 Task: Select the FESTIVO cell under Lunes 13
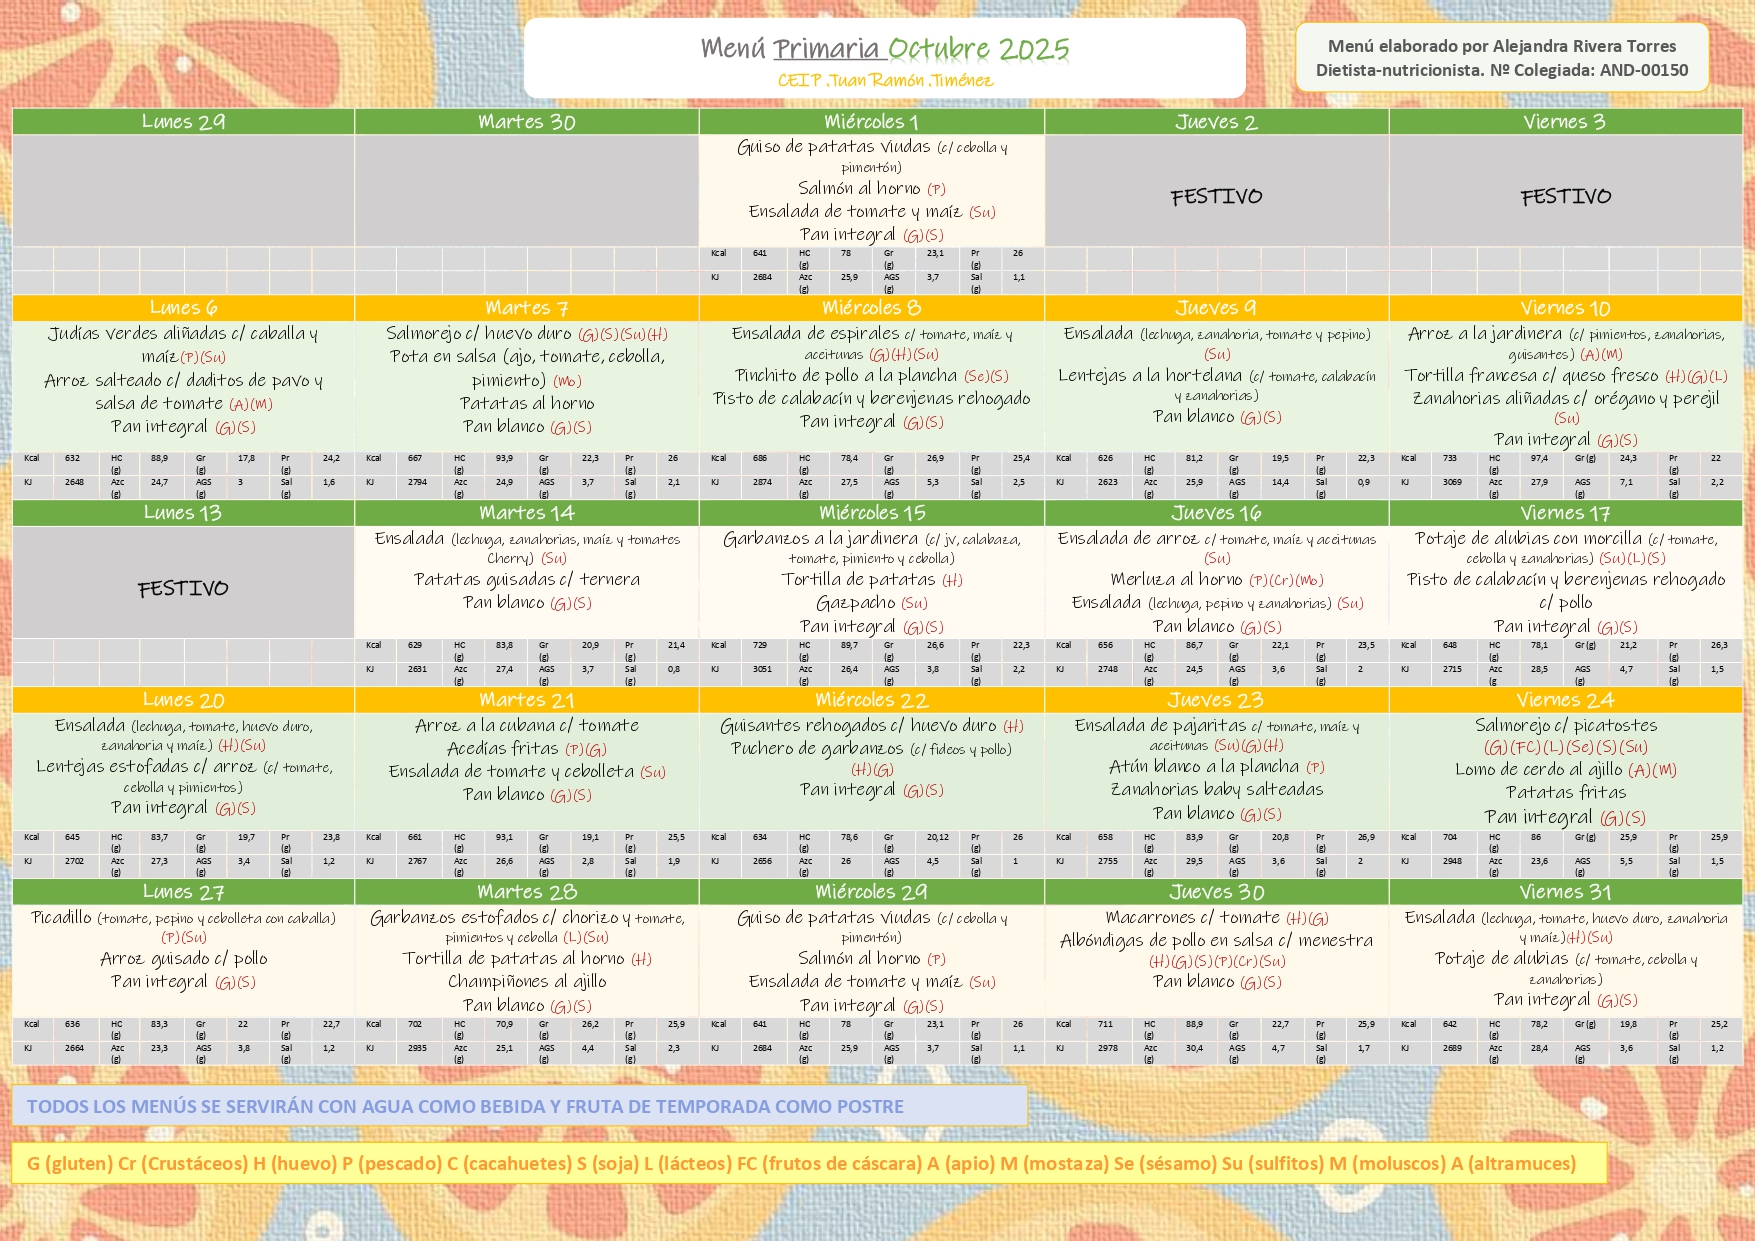click(x=183, y=589)
